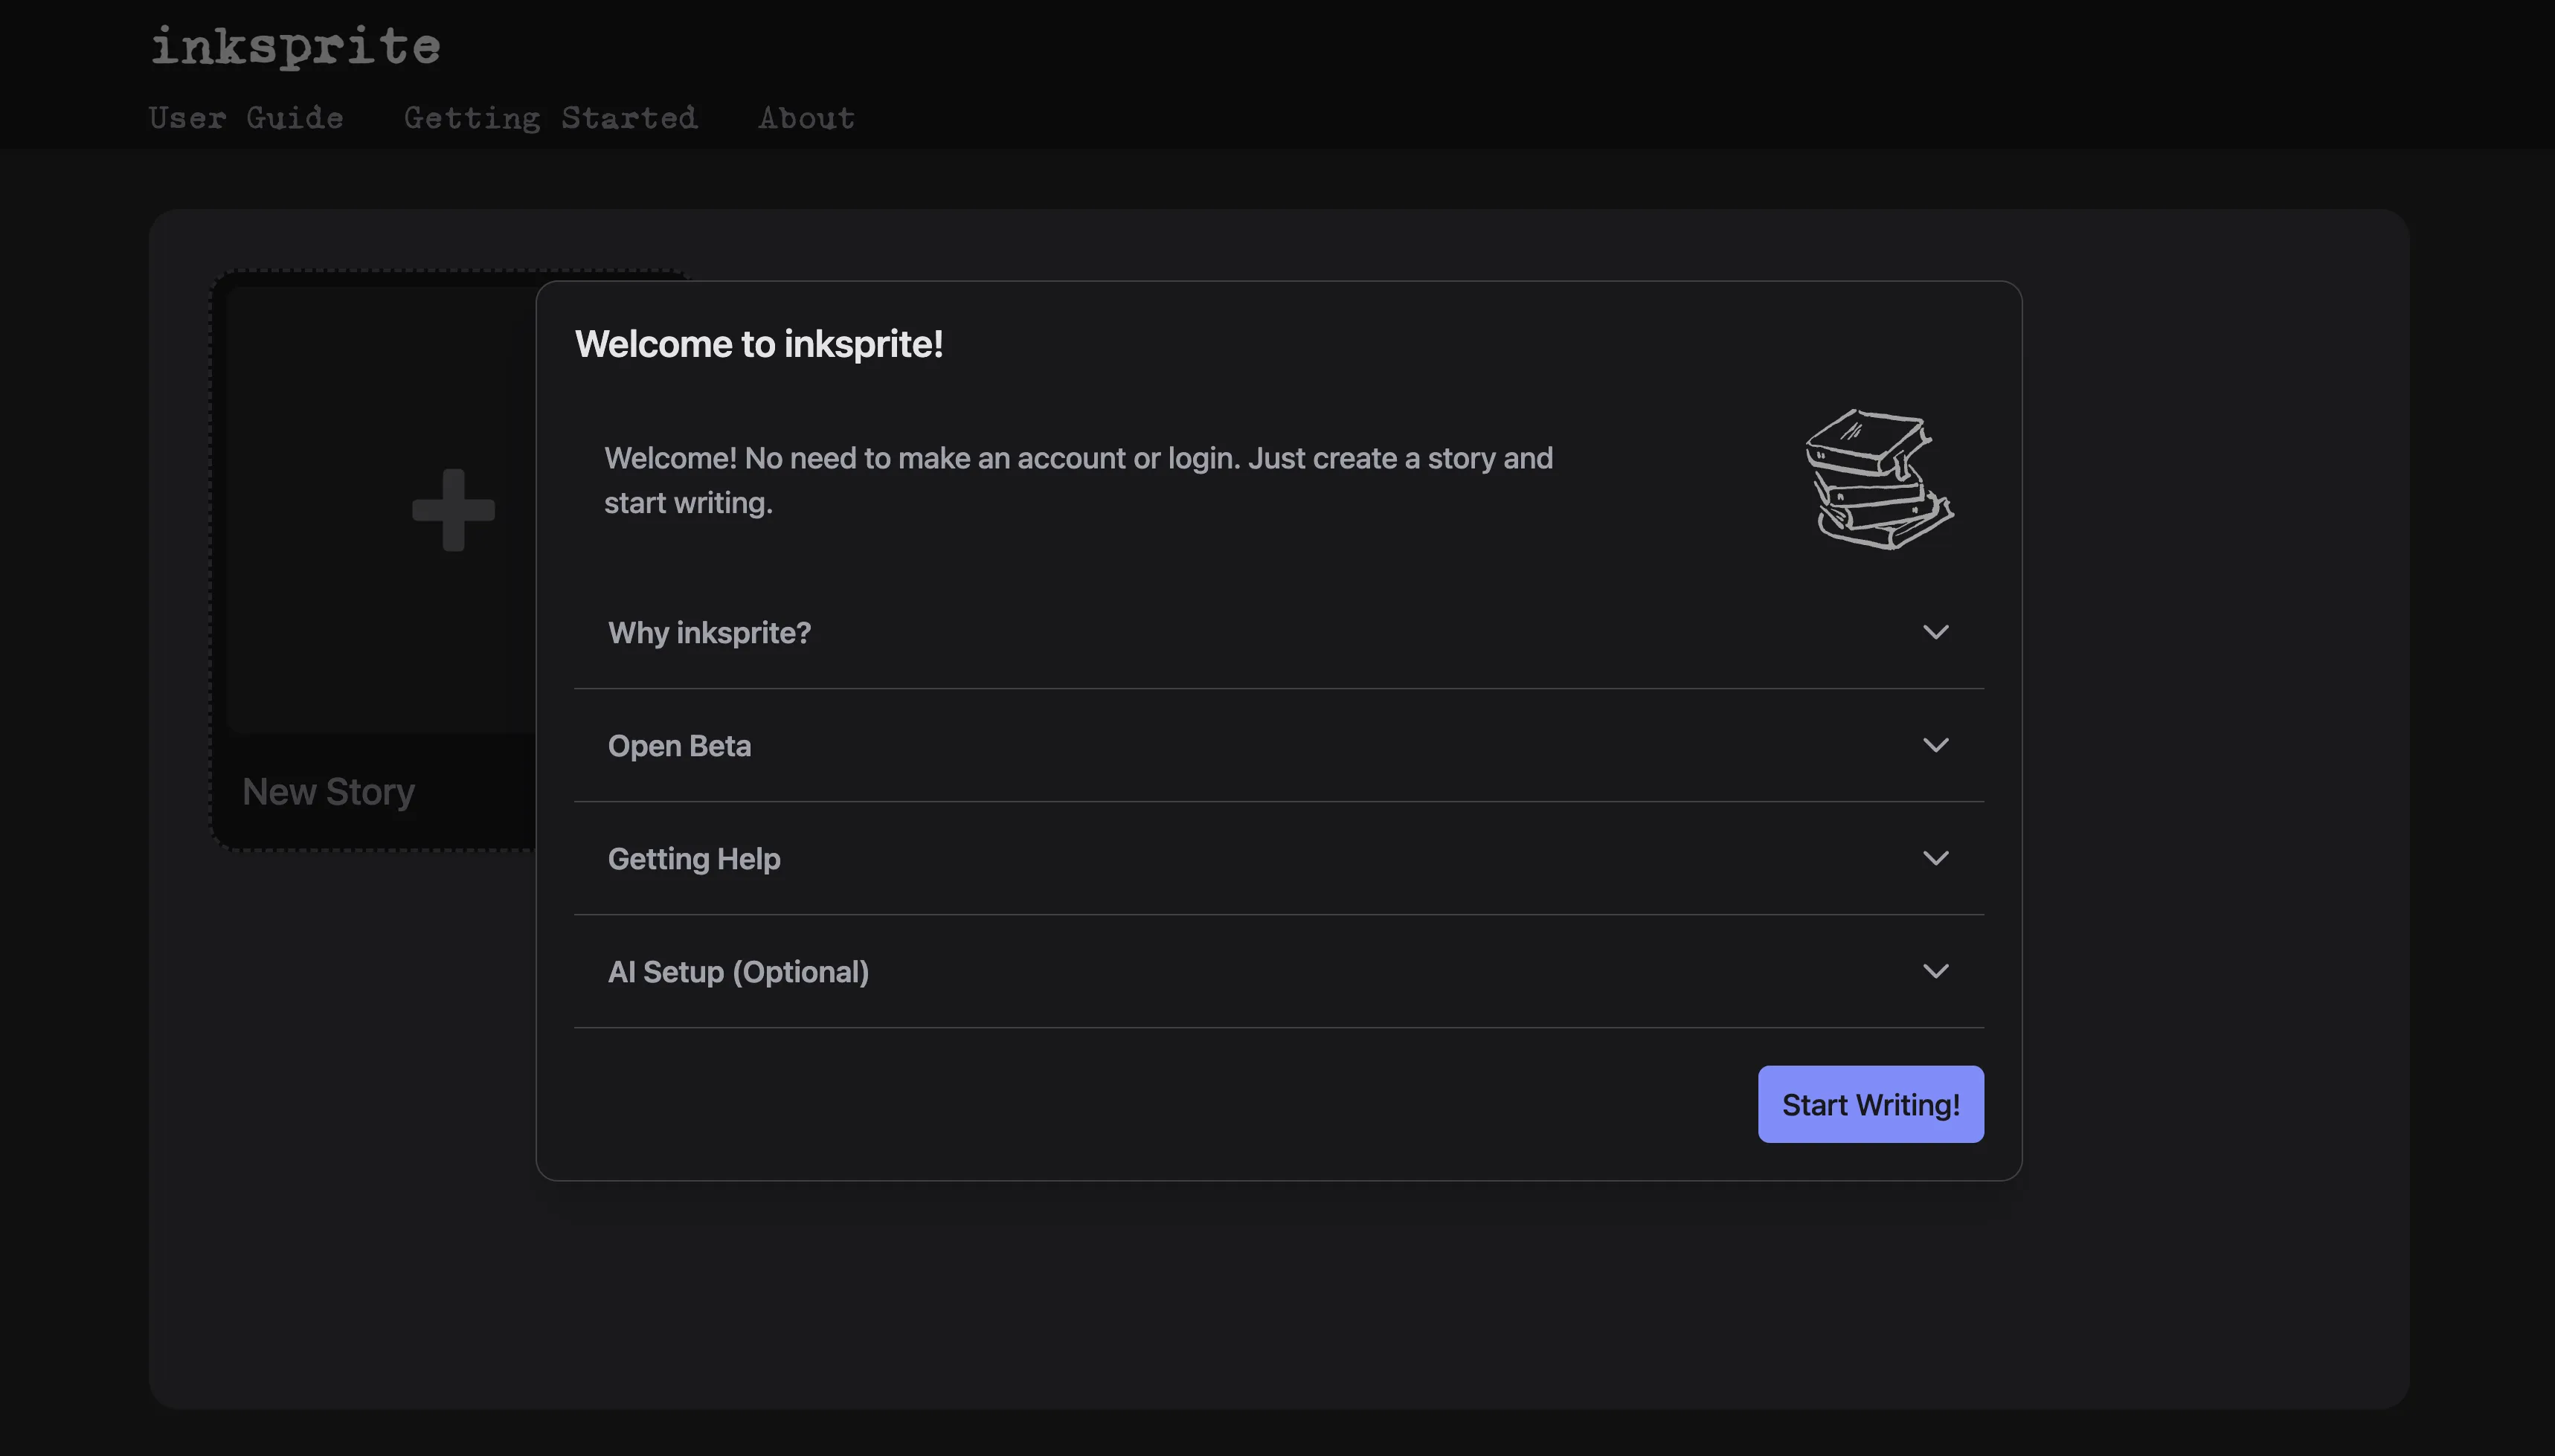Click the chevron next to Why inksprite?
Viewport: 2555px width, 1456px height.
pos(1935,631)
